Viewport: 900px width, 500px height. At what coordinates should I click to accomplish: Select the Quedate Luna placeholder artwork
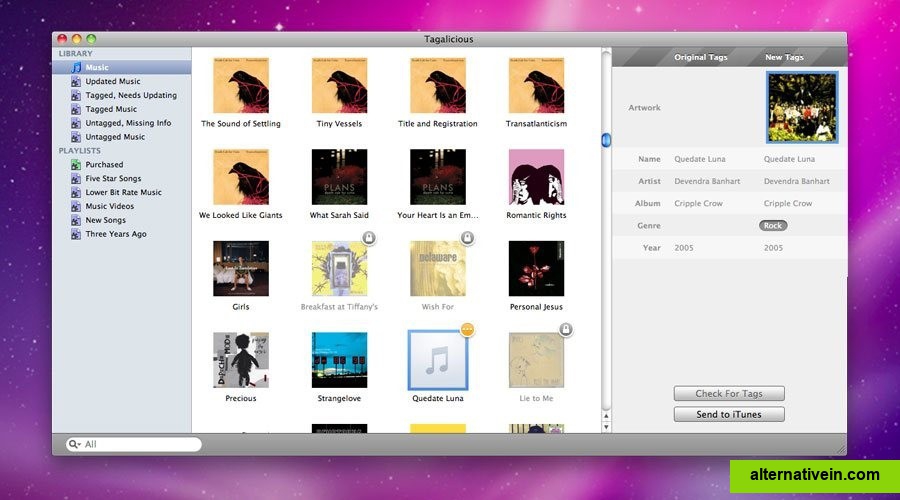click(438, 360)
